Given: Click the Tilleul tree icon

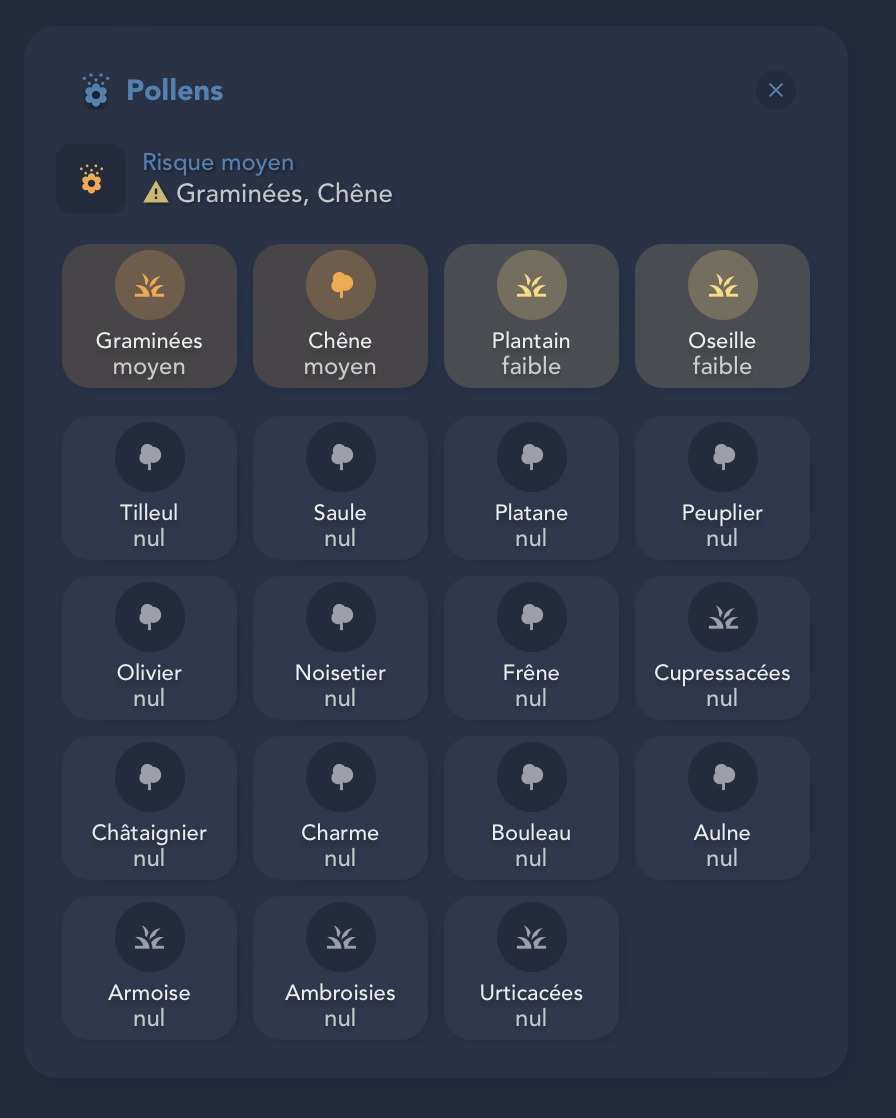Looking at the screenshot, I should pyautogui.click(x=150, y=457).
